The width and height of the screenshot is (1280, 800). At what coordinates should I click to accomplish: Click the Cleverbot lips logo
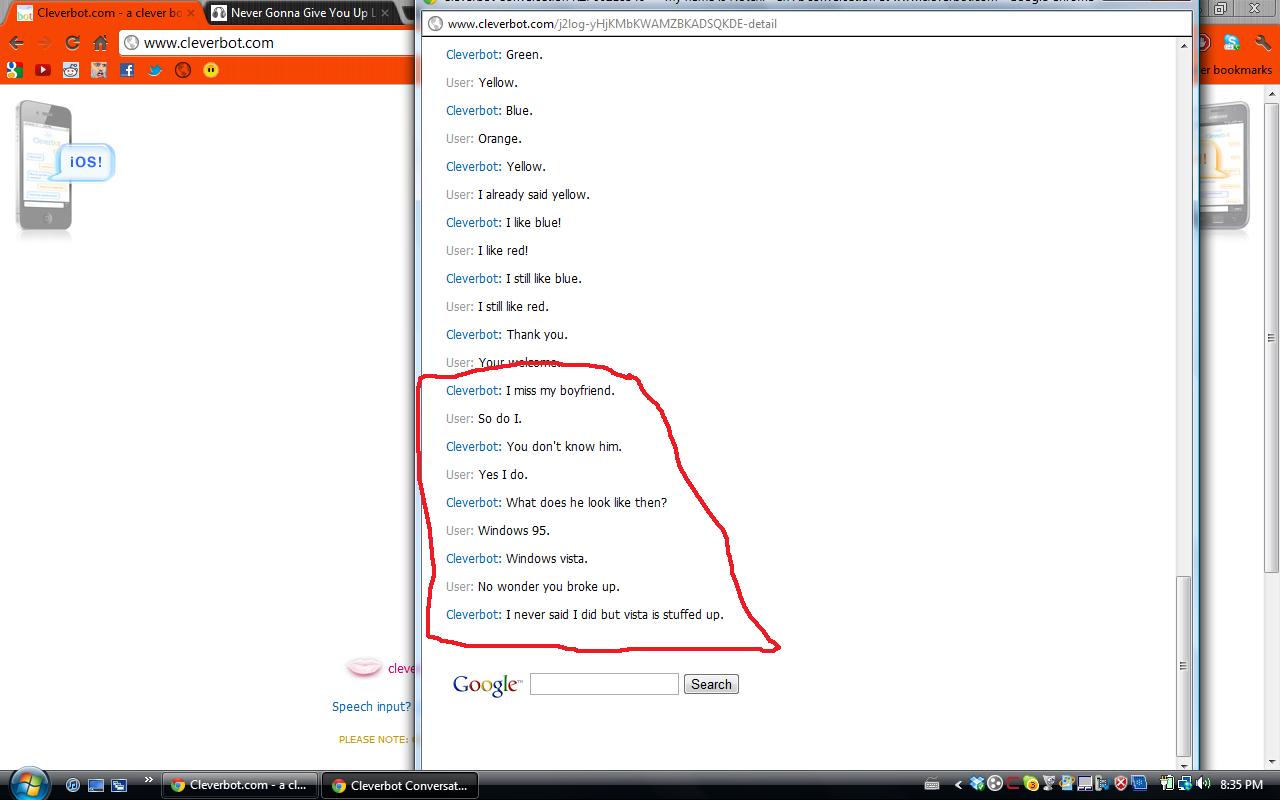click(364, 667)
